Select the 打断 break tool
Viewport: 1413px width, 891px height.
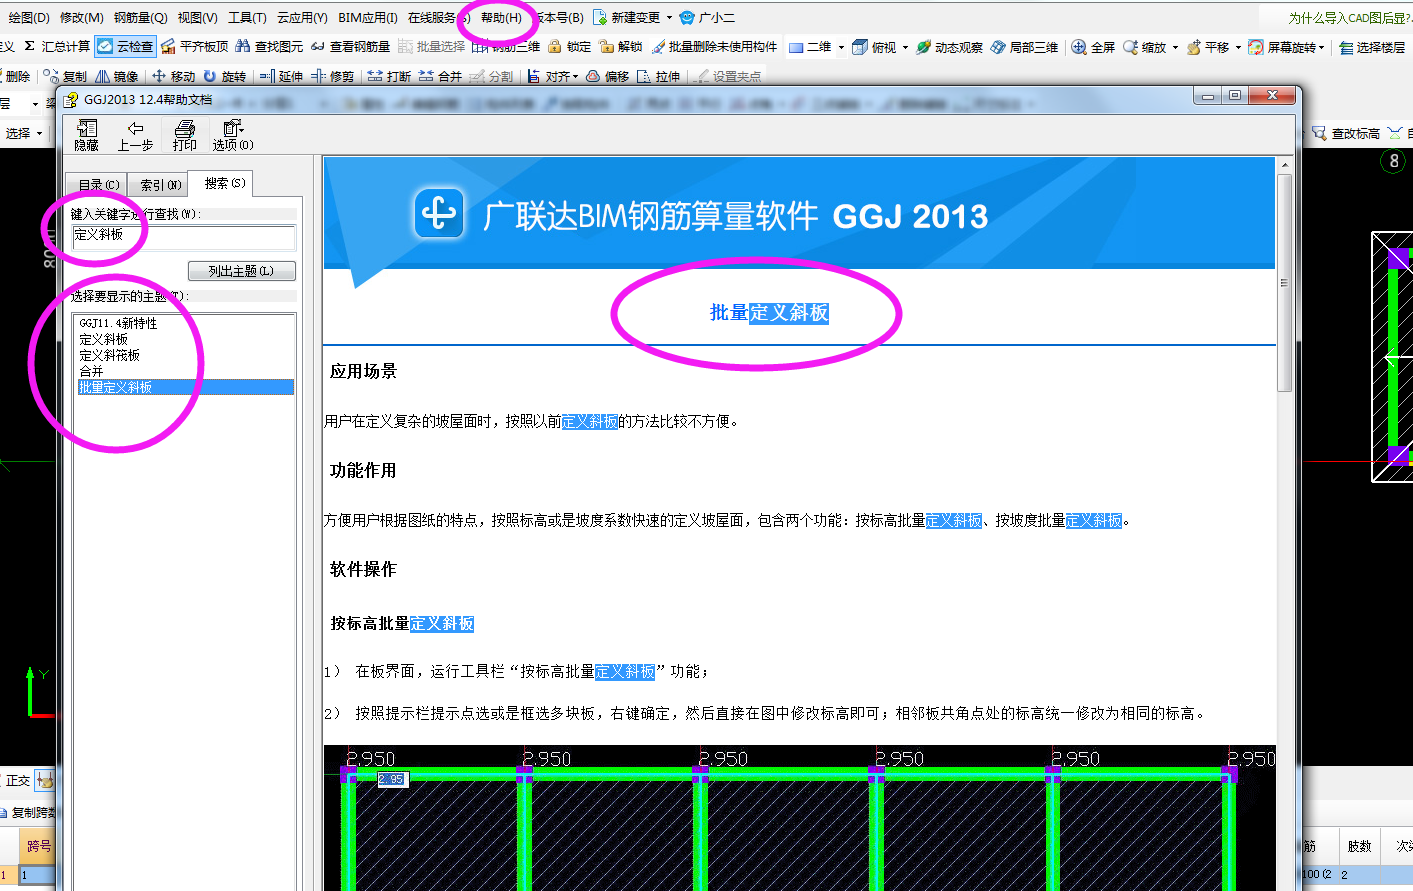(x=389, y=76)
